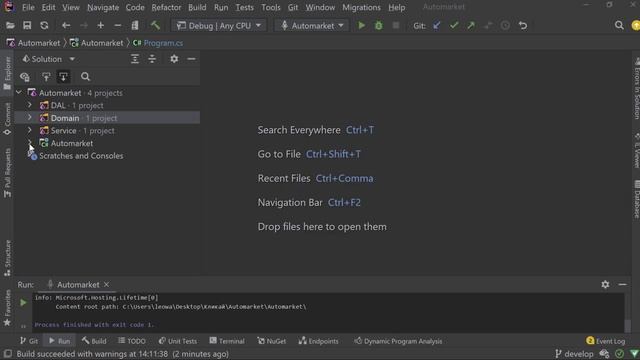This screenshot has height=360, width=640.
Task: Toggle the Pull Requests side window
Action: tap(7, 173)
